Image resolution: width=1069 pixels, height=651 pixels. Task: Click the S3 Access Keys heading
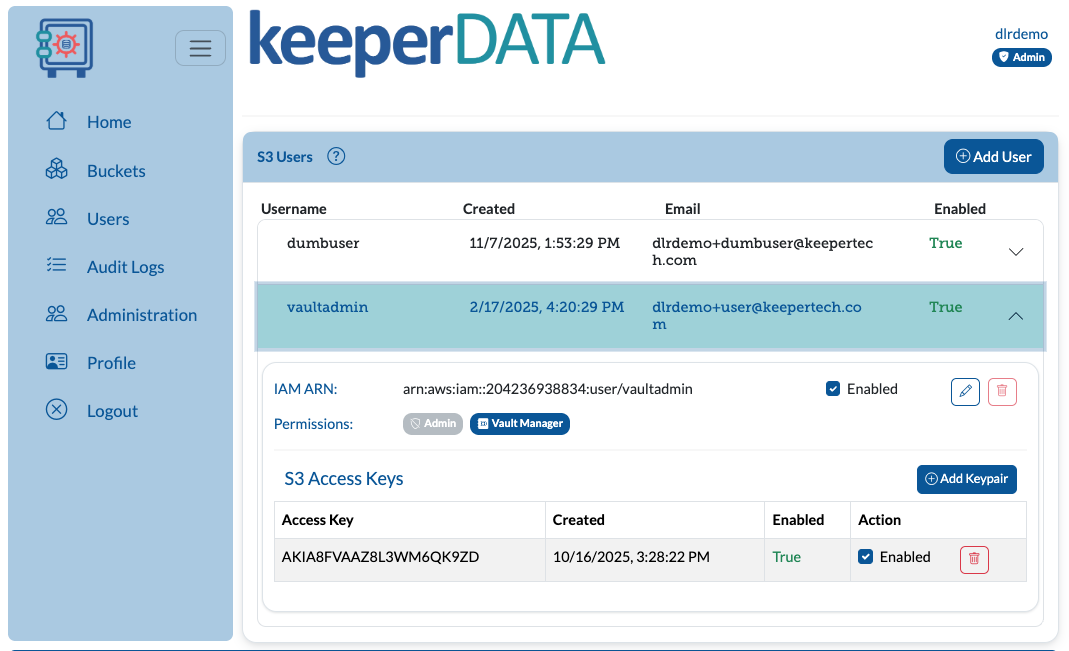coord(344,479)
